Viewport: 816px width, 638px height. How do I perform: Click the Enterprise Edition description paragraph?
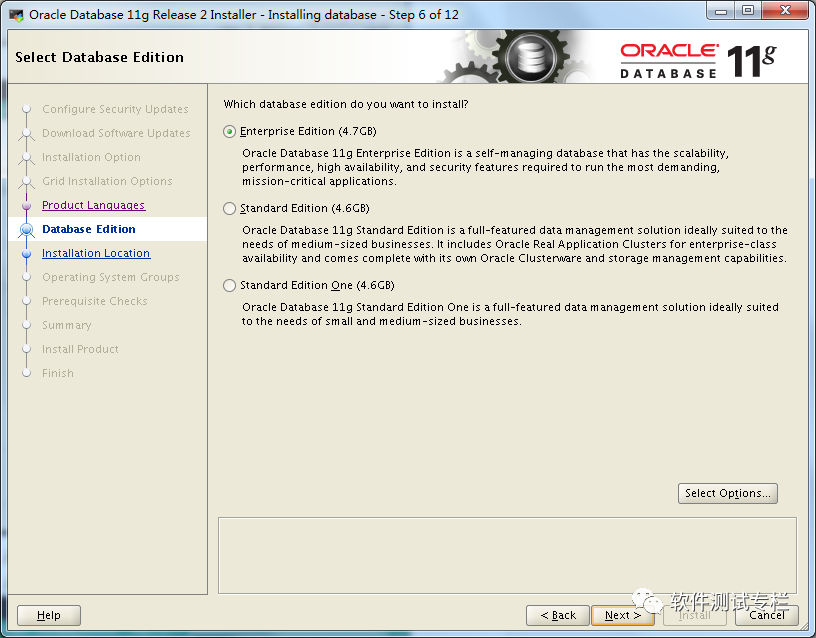click(x=485, y=167)
